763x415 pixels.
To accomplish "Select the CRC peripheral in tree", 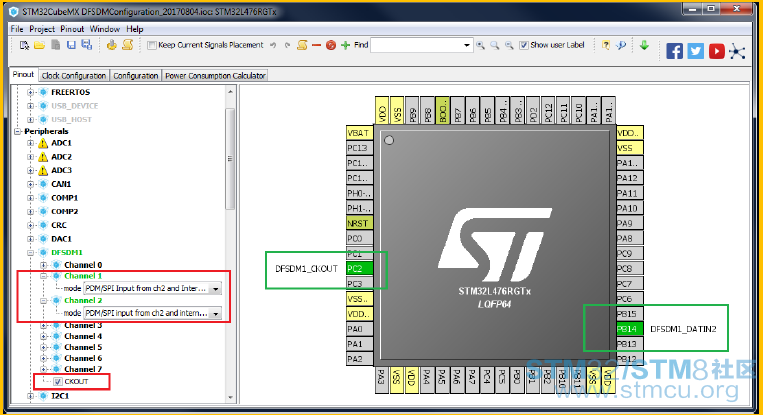I will [59, 225].
